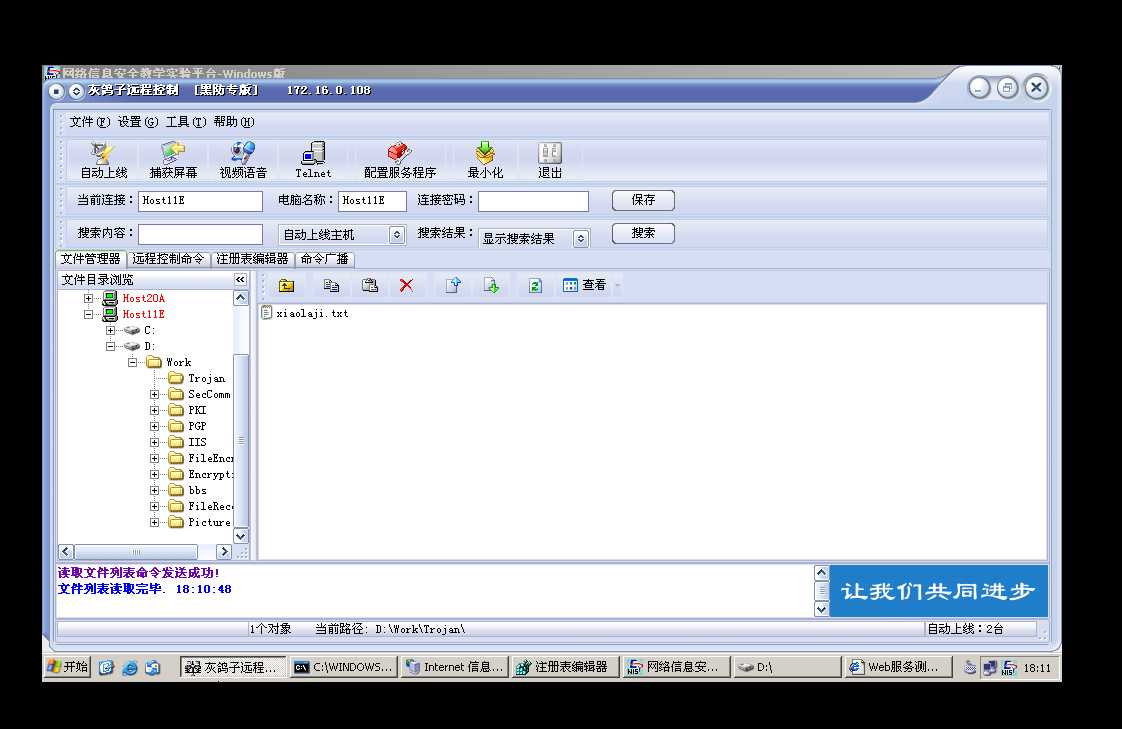Screen dimensions: 1122x729
Task: Click tree scrollbar down arrow
Action: pos(240,536)
